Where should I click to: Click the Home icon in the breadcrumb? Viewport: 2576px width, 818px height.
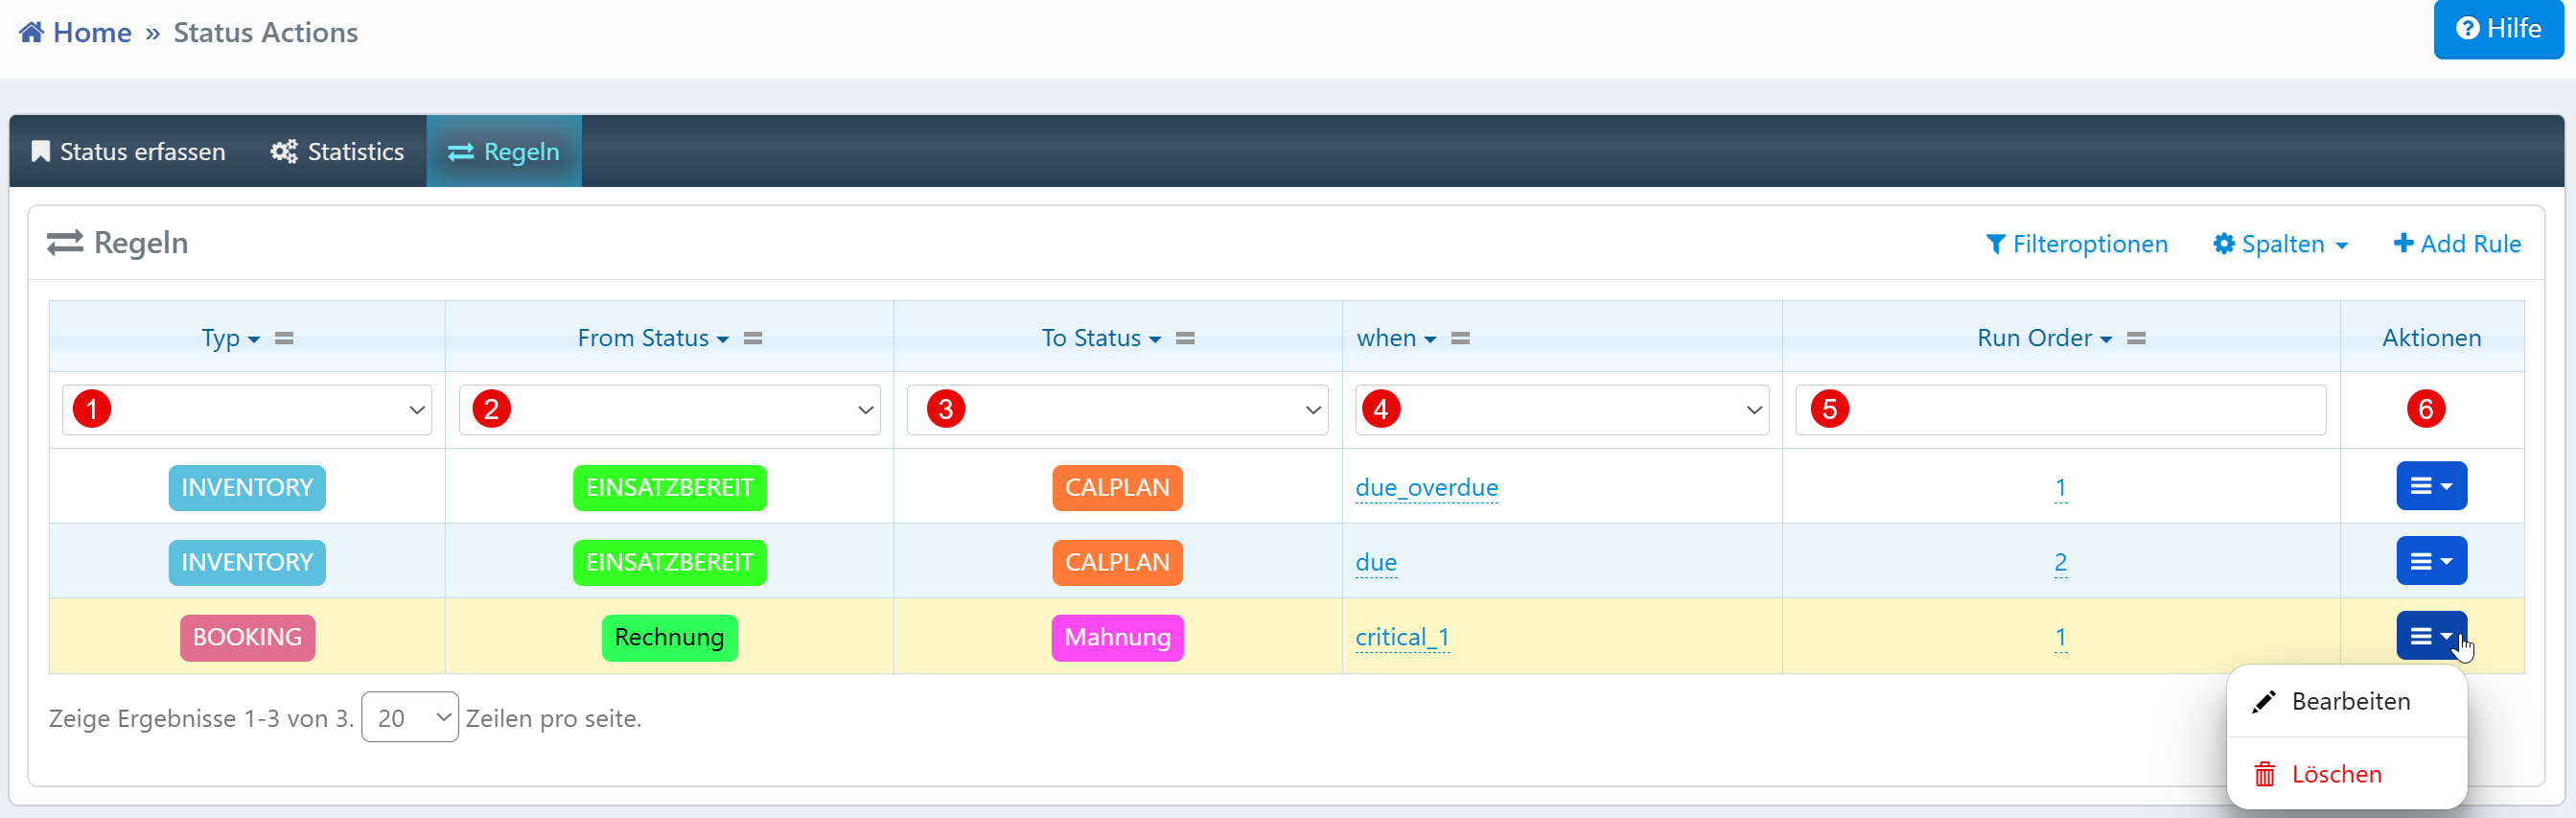click(31, 32)
